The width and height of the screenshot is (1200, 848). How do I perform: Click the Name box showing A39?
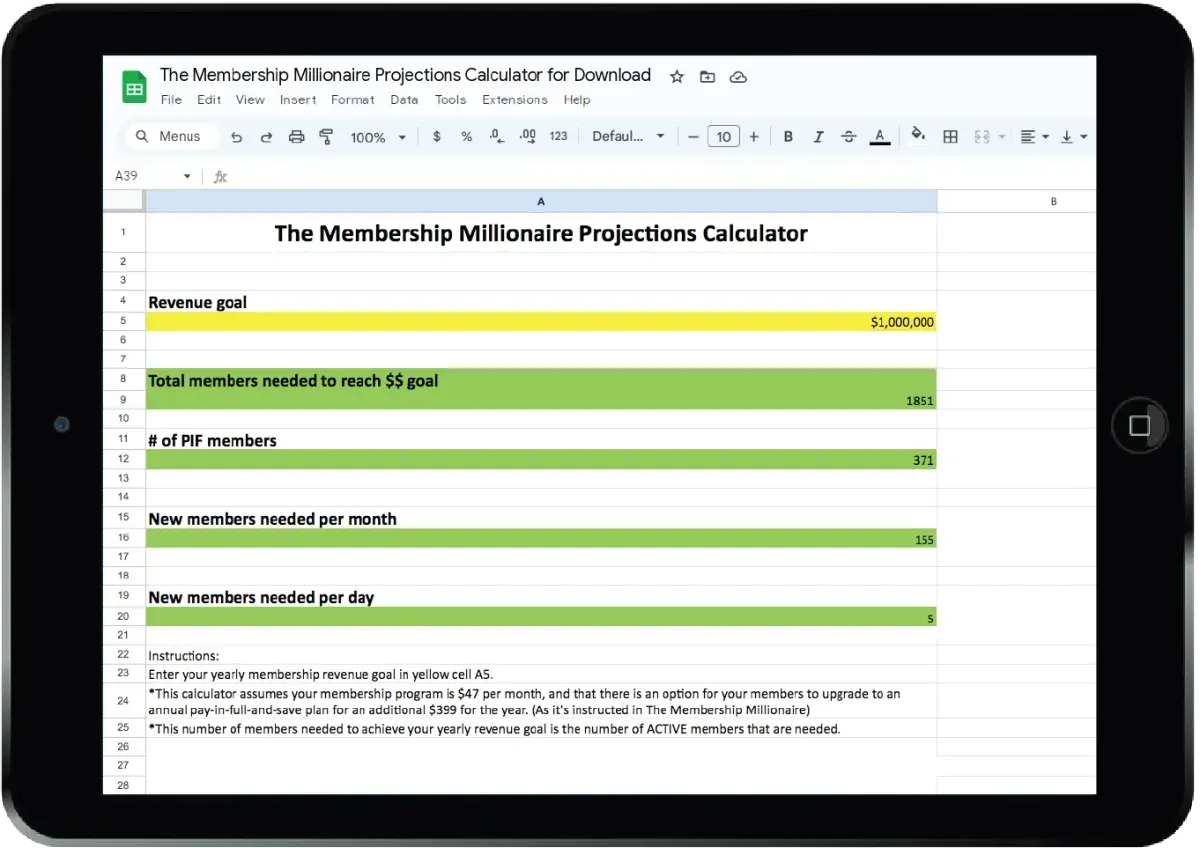(127, 176)
